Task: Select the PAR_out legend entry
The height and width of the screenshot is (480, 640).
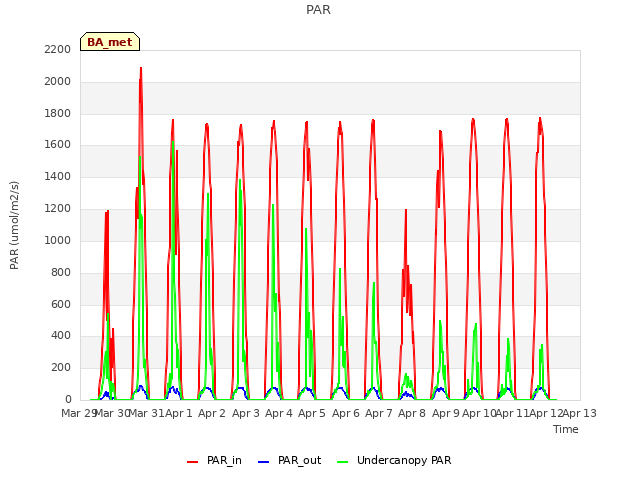Action: click(x=290, y=460)
